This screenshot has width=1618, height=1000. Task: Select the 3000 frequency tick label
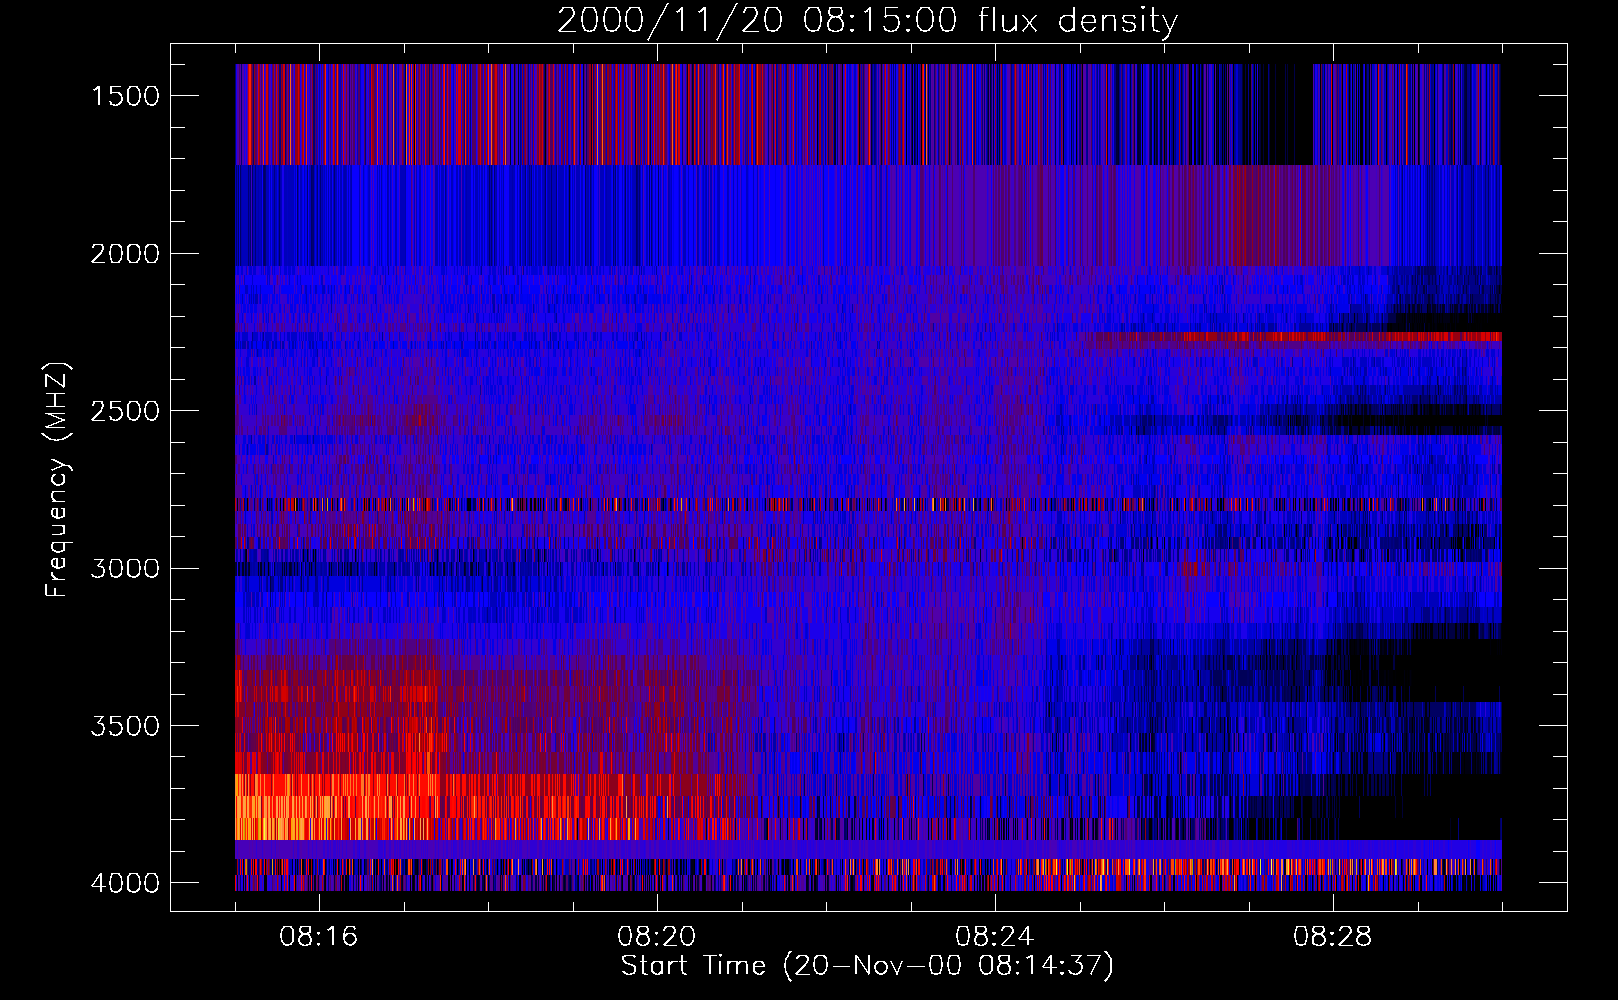[x=125, y=569]
